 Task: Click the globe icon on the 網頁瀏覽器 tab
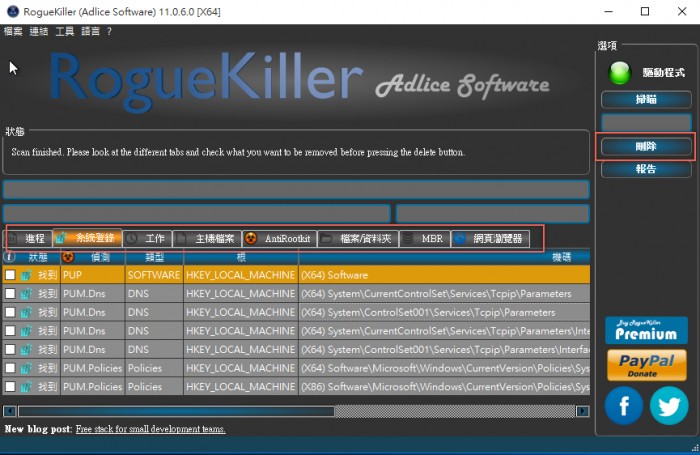[460, 238]
